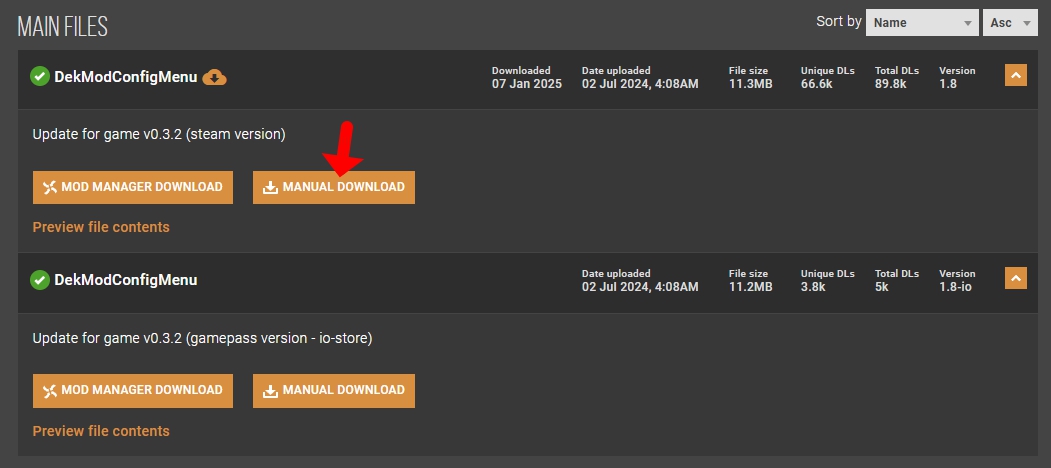Collapse the 1.8-io file entry
The image size is (1051, 468).
(1015, 280)
